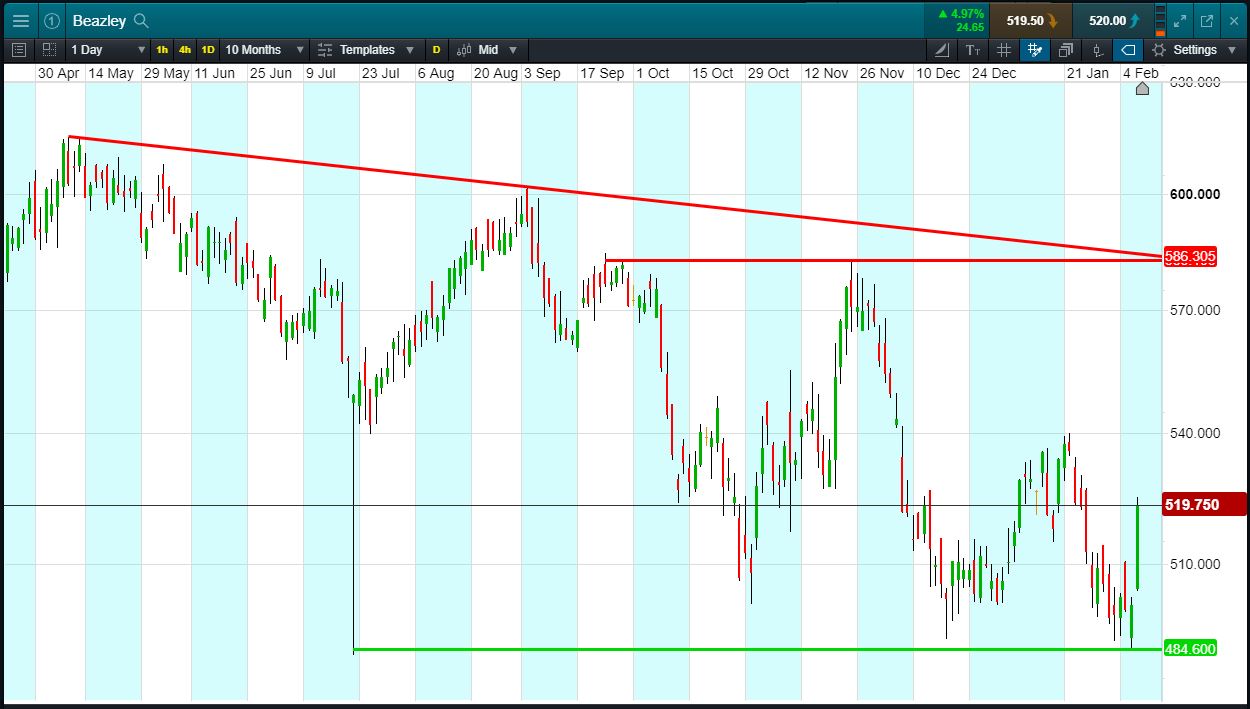Image resolution: width=1250 pixels, height=709 pixels.
Task: Open the chart list panel icon
Action: [x=19, y=49]
